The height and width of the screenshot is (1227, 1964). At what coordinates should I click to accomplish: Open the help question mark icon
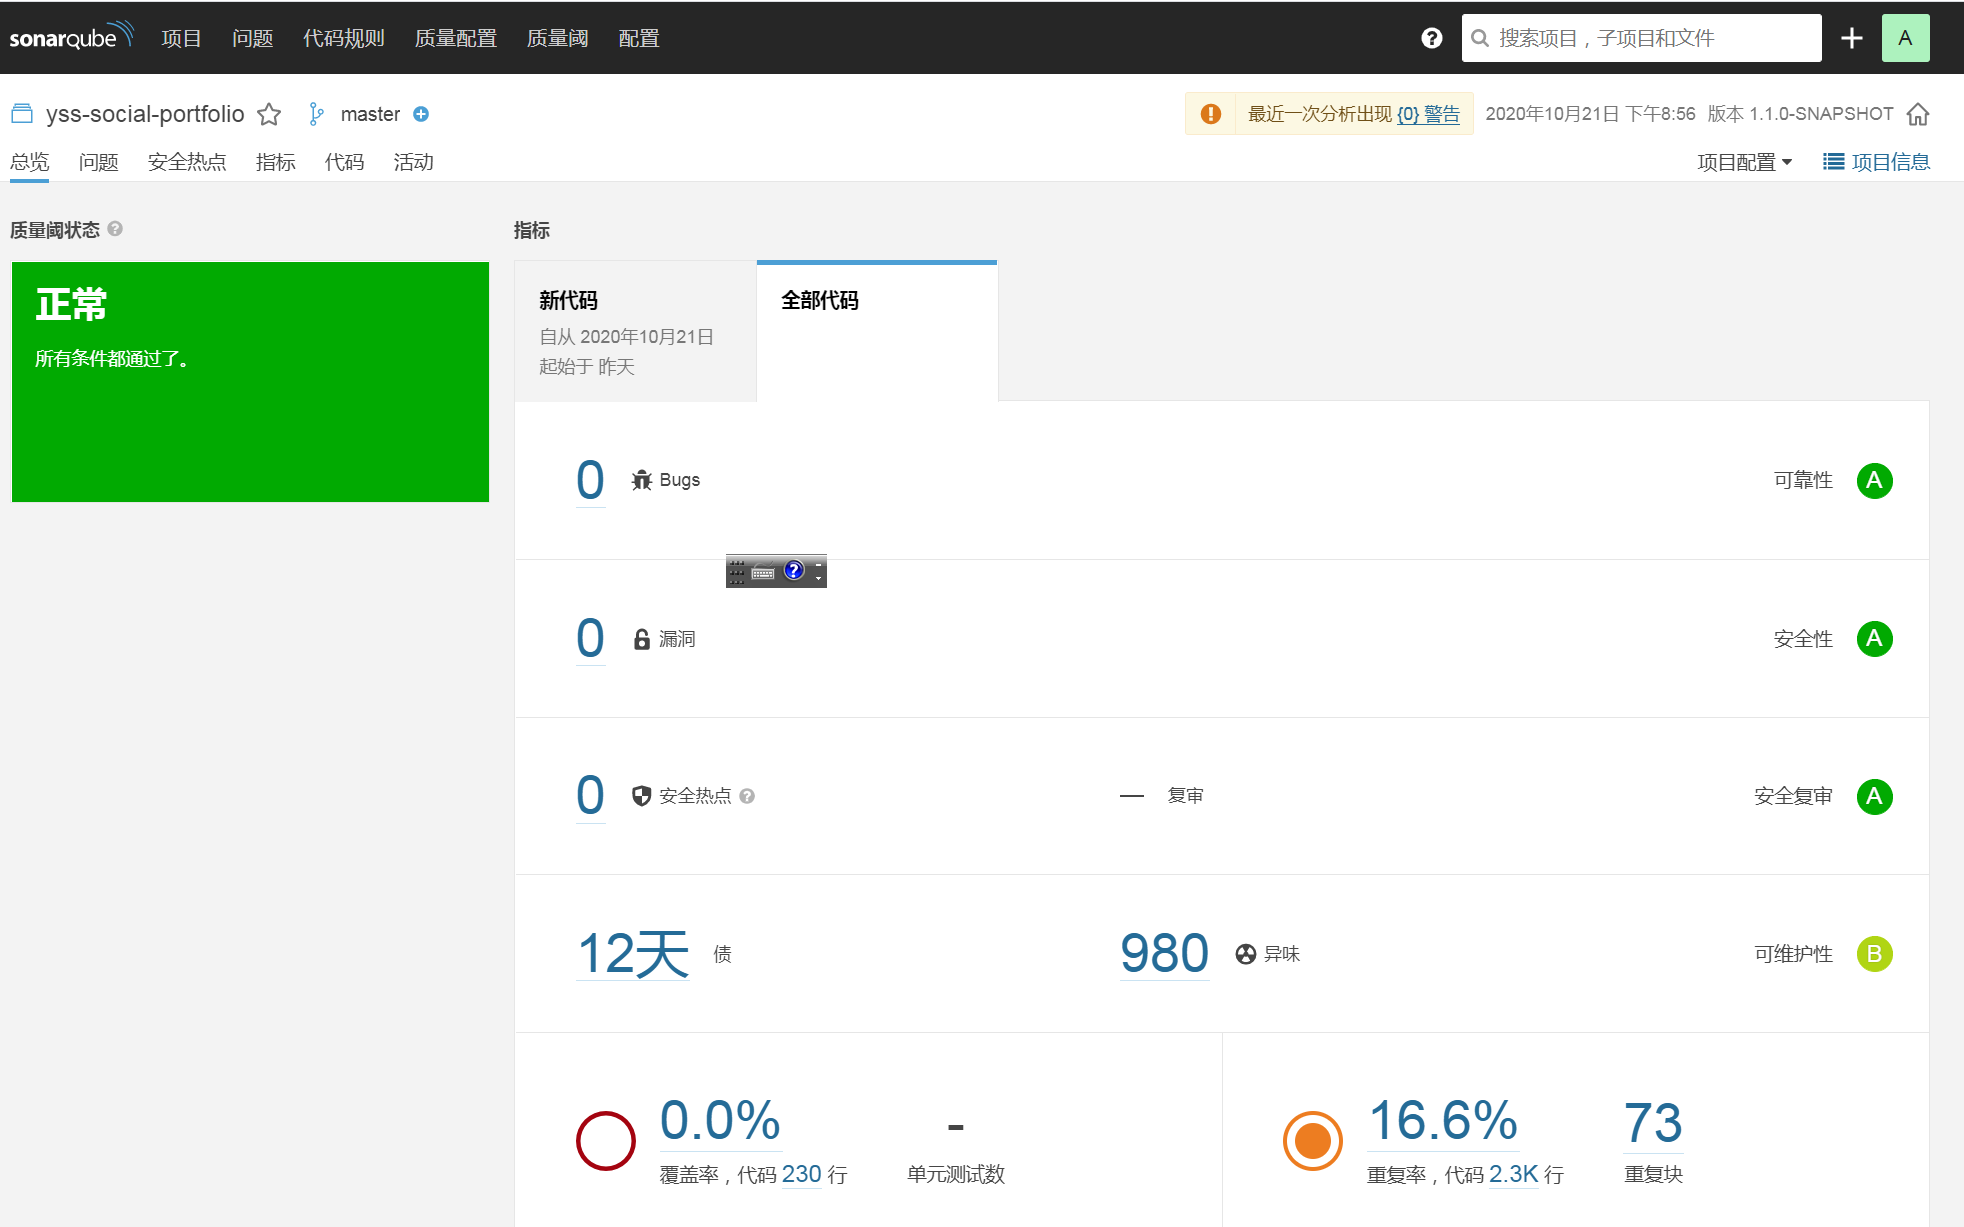click(x=1431, y=38)
